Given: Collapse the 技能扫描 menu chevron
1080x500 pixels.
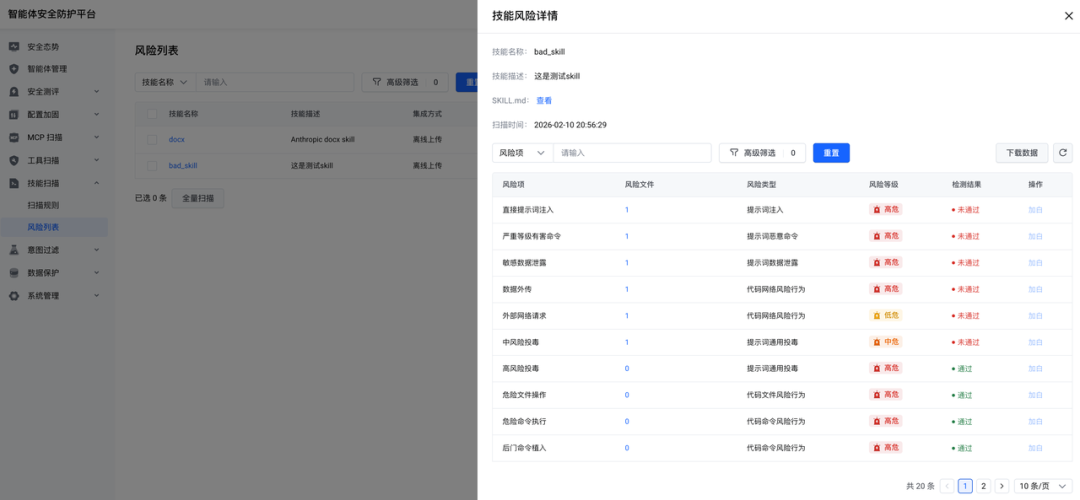Looking at the screenshot, I should coord(96,183).
